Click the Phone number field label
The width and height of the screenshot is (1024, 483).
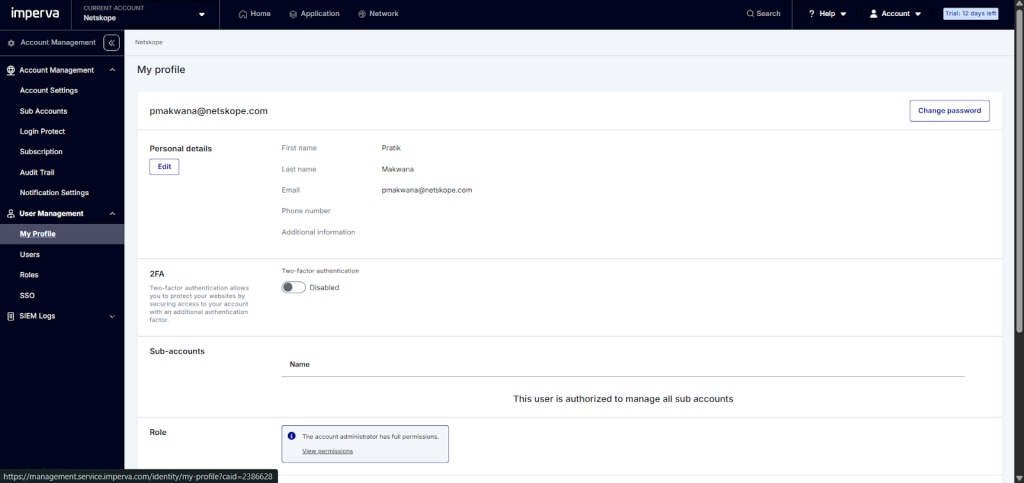[306, 211]
